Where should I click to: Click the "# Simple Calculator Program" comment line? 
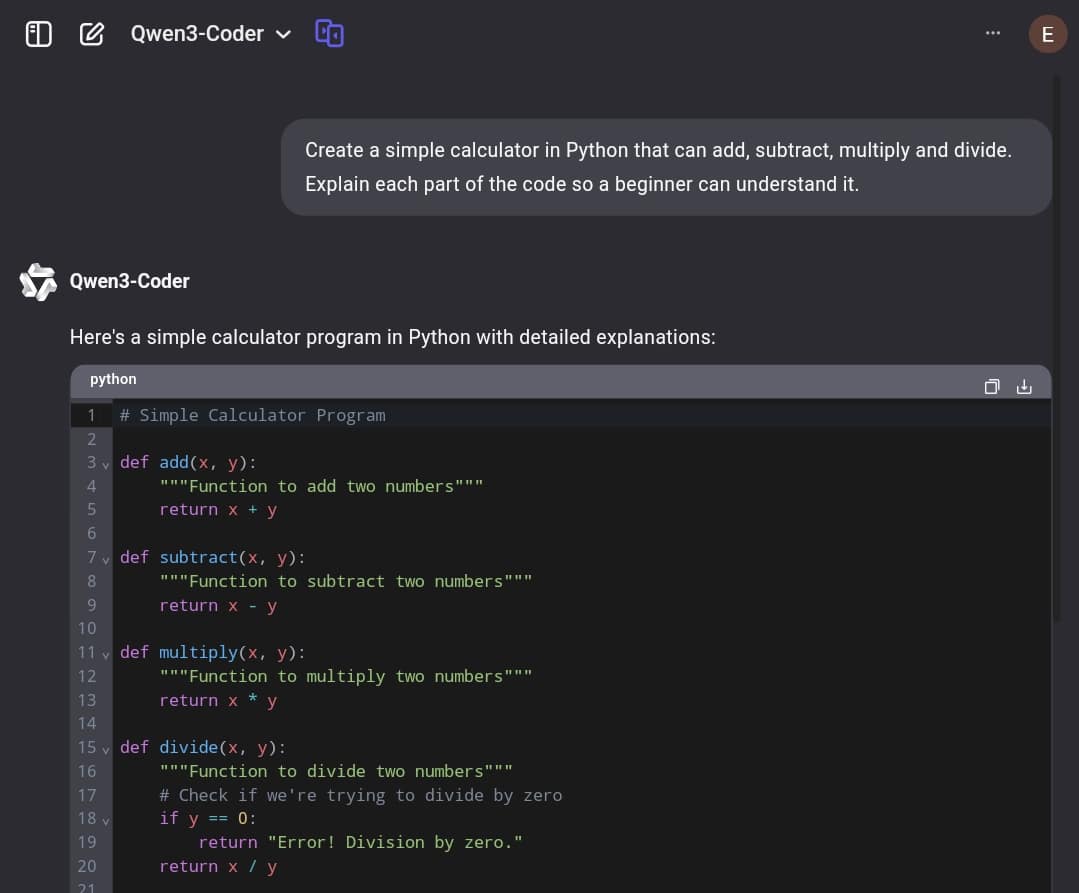tap(253, 416)
